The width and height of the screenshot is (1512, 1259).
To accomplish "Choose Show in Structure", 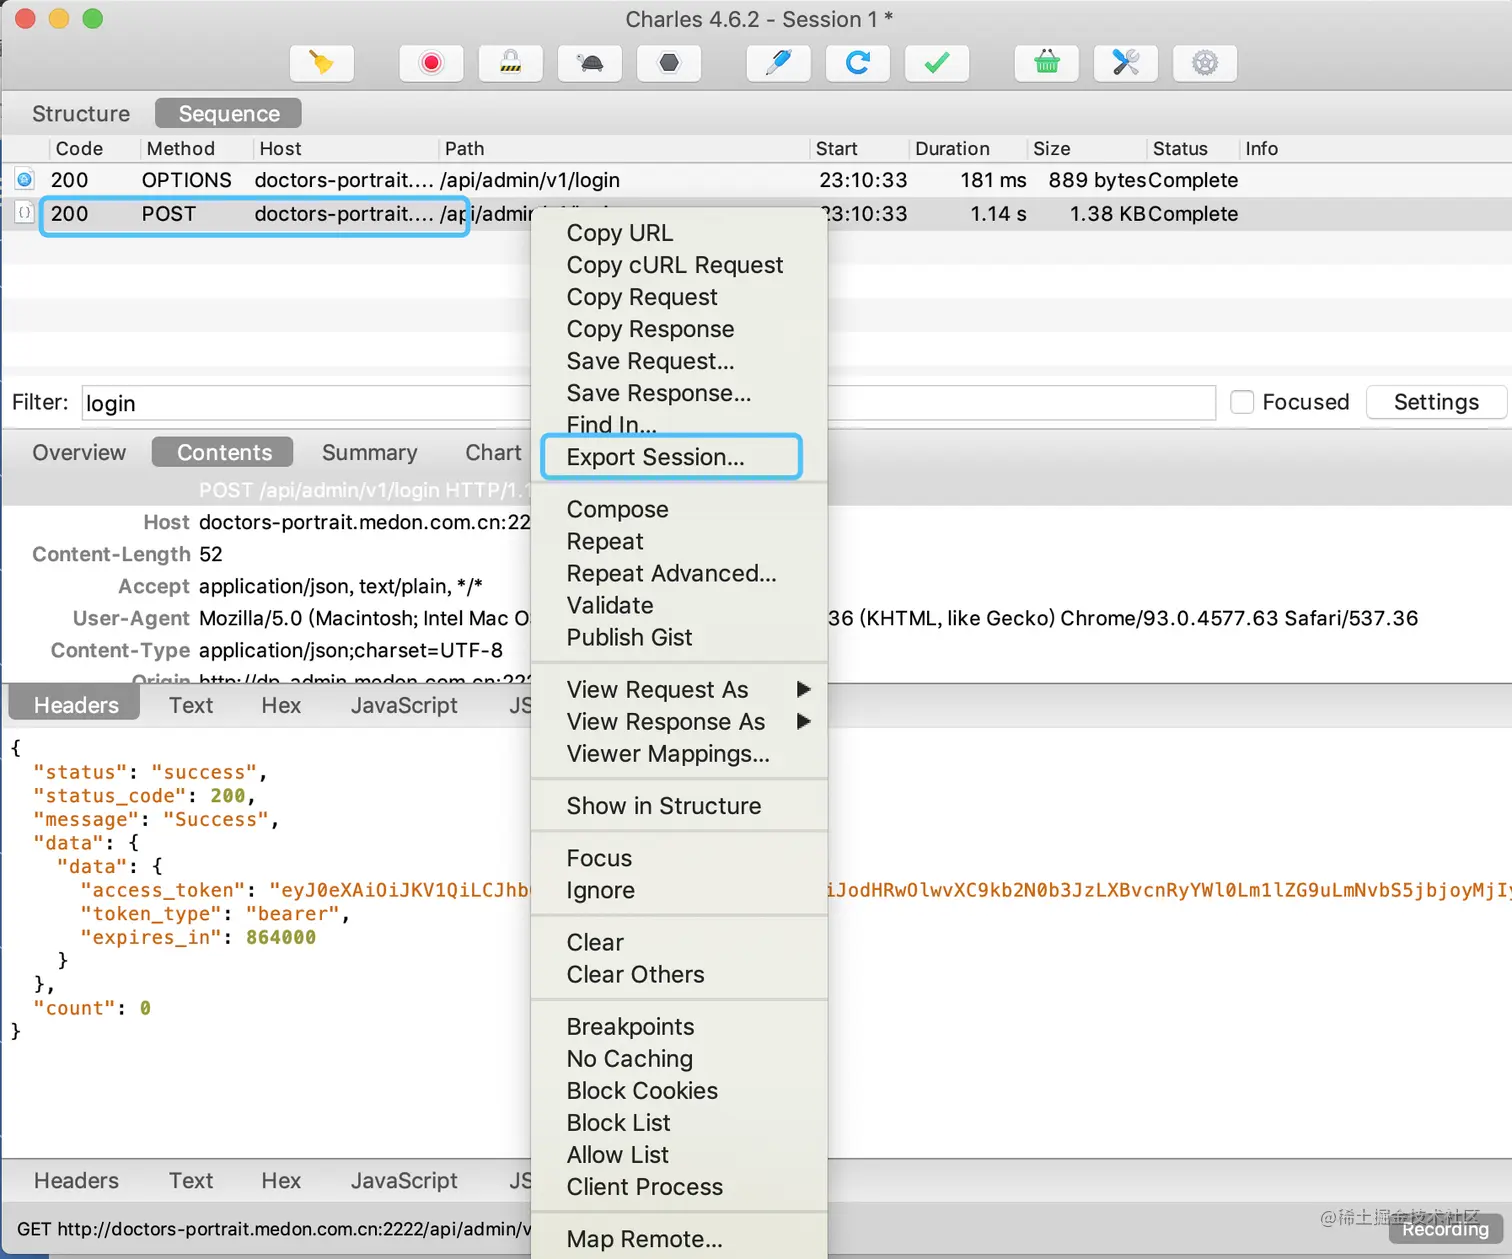I will [664, 806].
